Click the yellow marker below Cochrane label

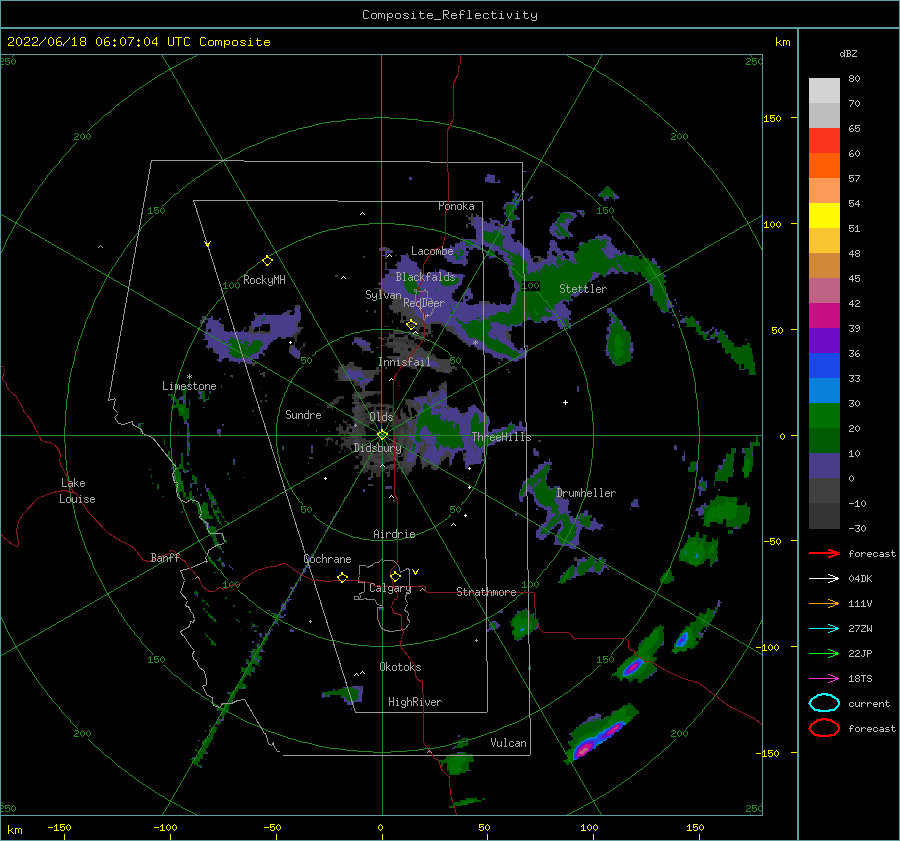point(343,577)
